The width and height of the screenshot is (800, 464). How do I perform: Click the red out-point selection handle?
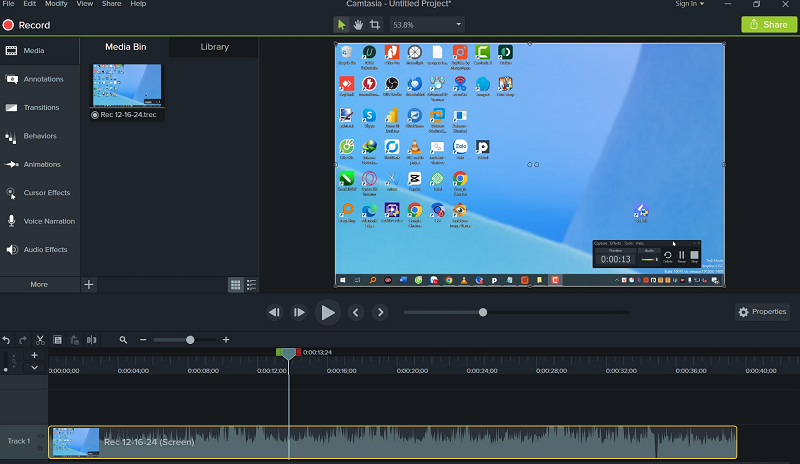298,352
